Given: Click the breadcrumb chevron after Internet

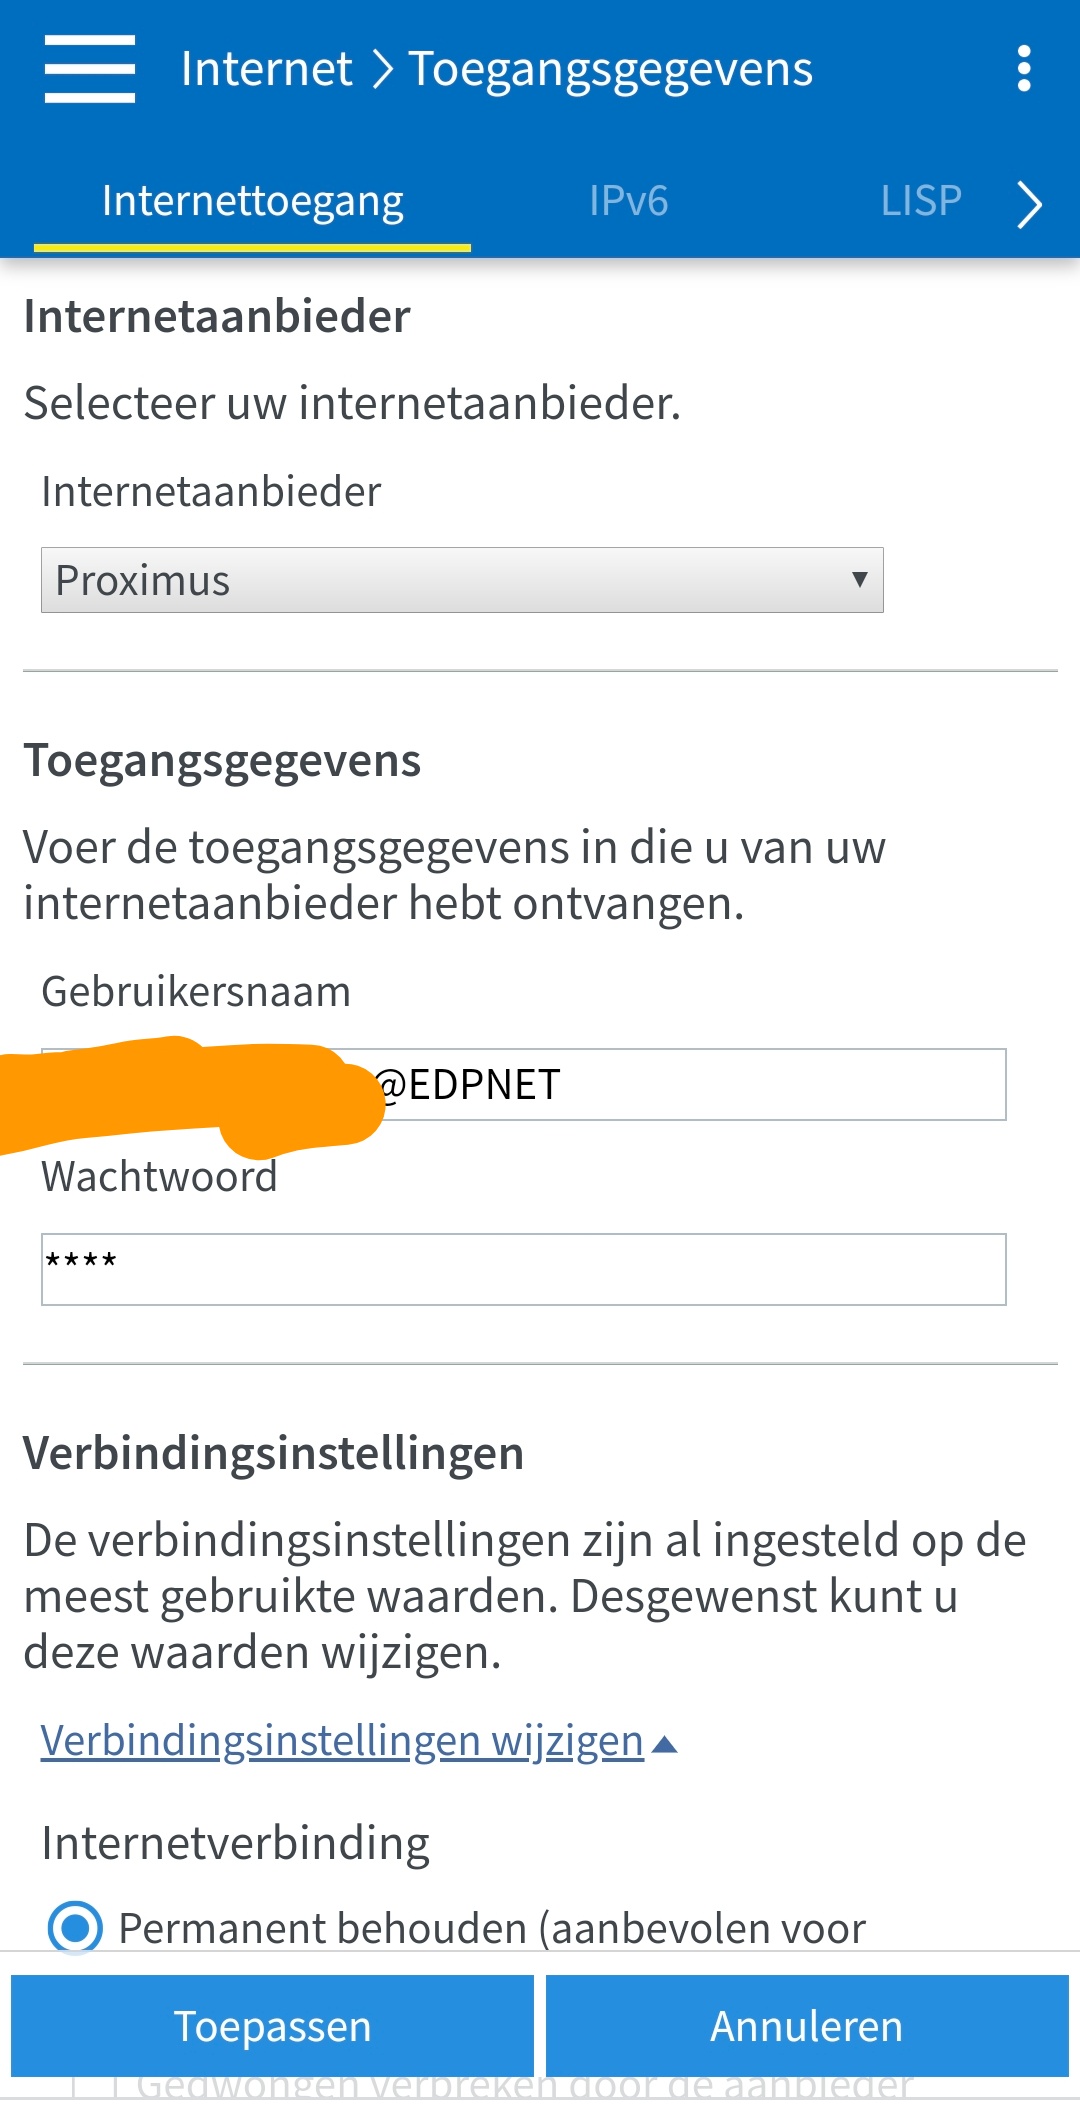Looking at the screenshot, I should [x=381, y=70].
